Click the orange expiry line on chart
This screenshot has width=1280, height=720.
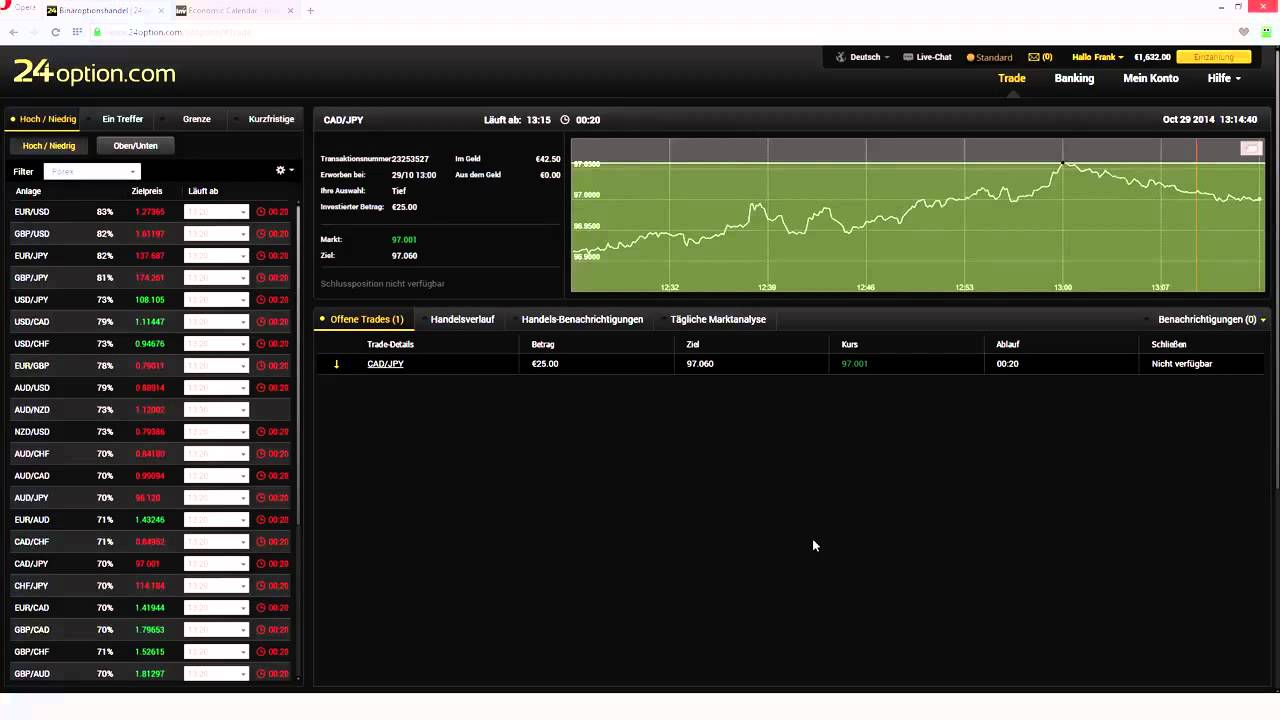click(x=1196, y=215)
